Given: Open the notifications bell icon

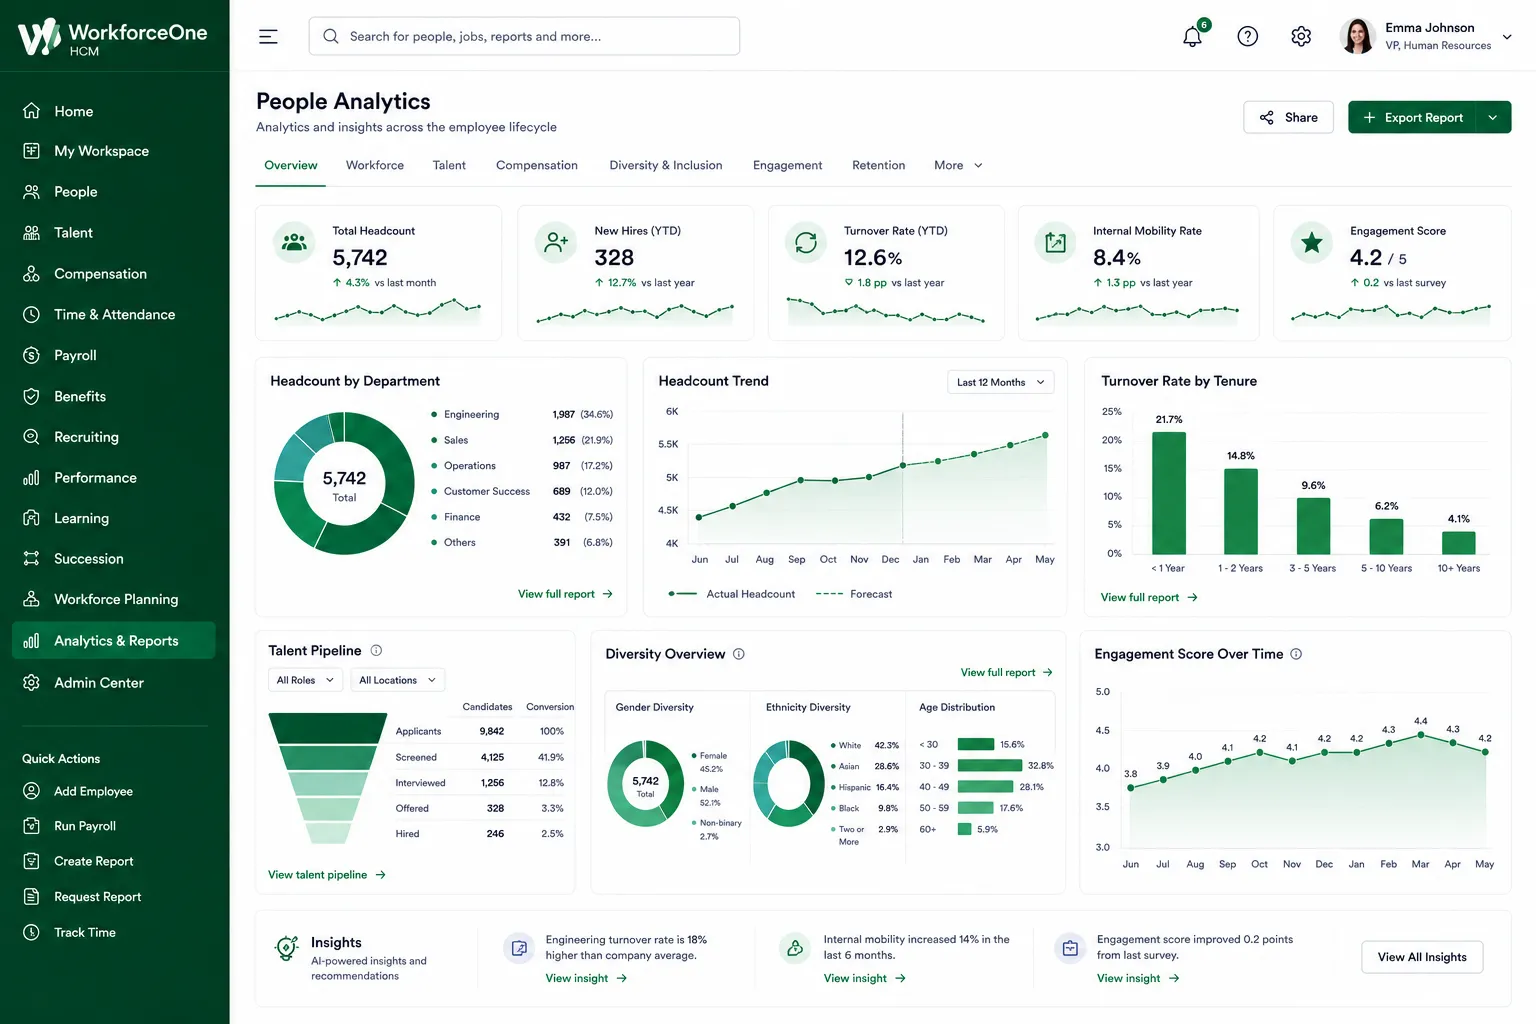Looking at the screenshot, I should pyautogui.click(x=1193, y=37).
